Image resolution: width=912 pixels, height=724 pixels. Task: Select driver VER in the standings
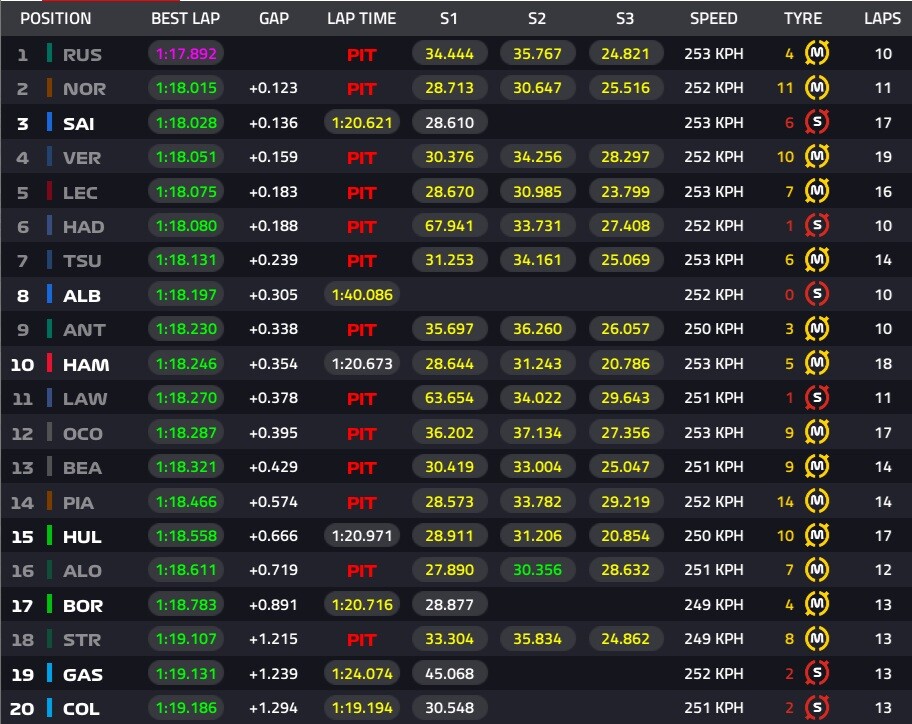point(82,158)
